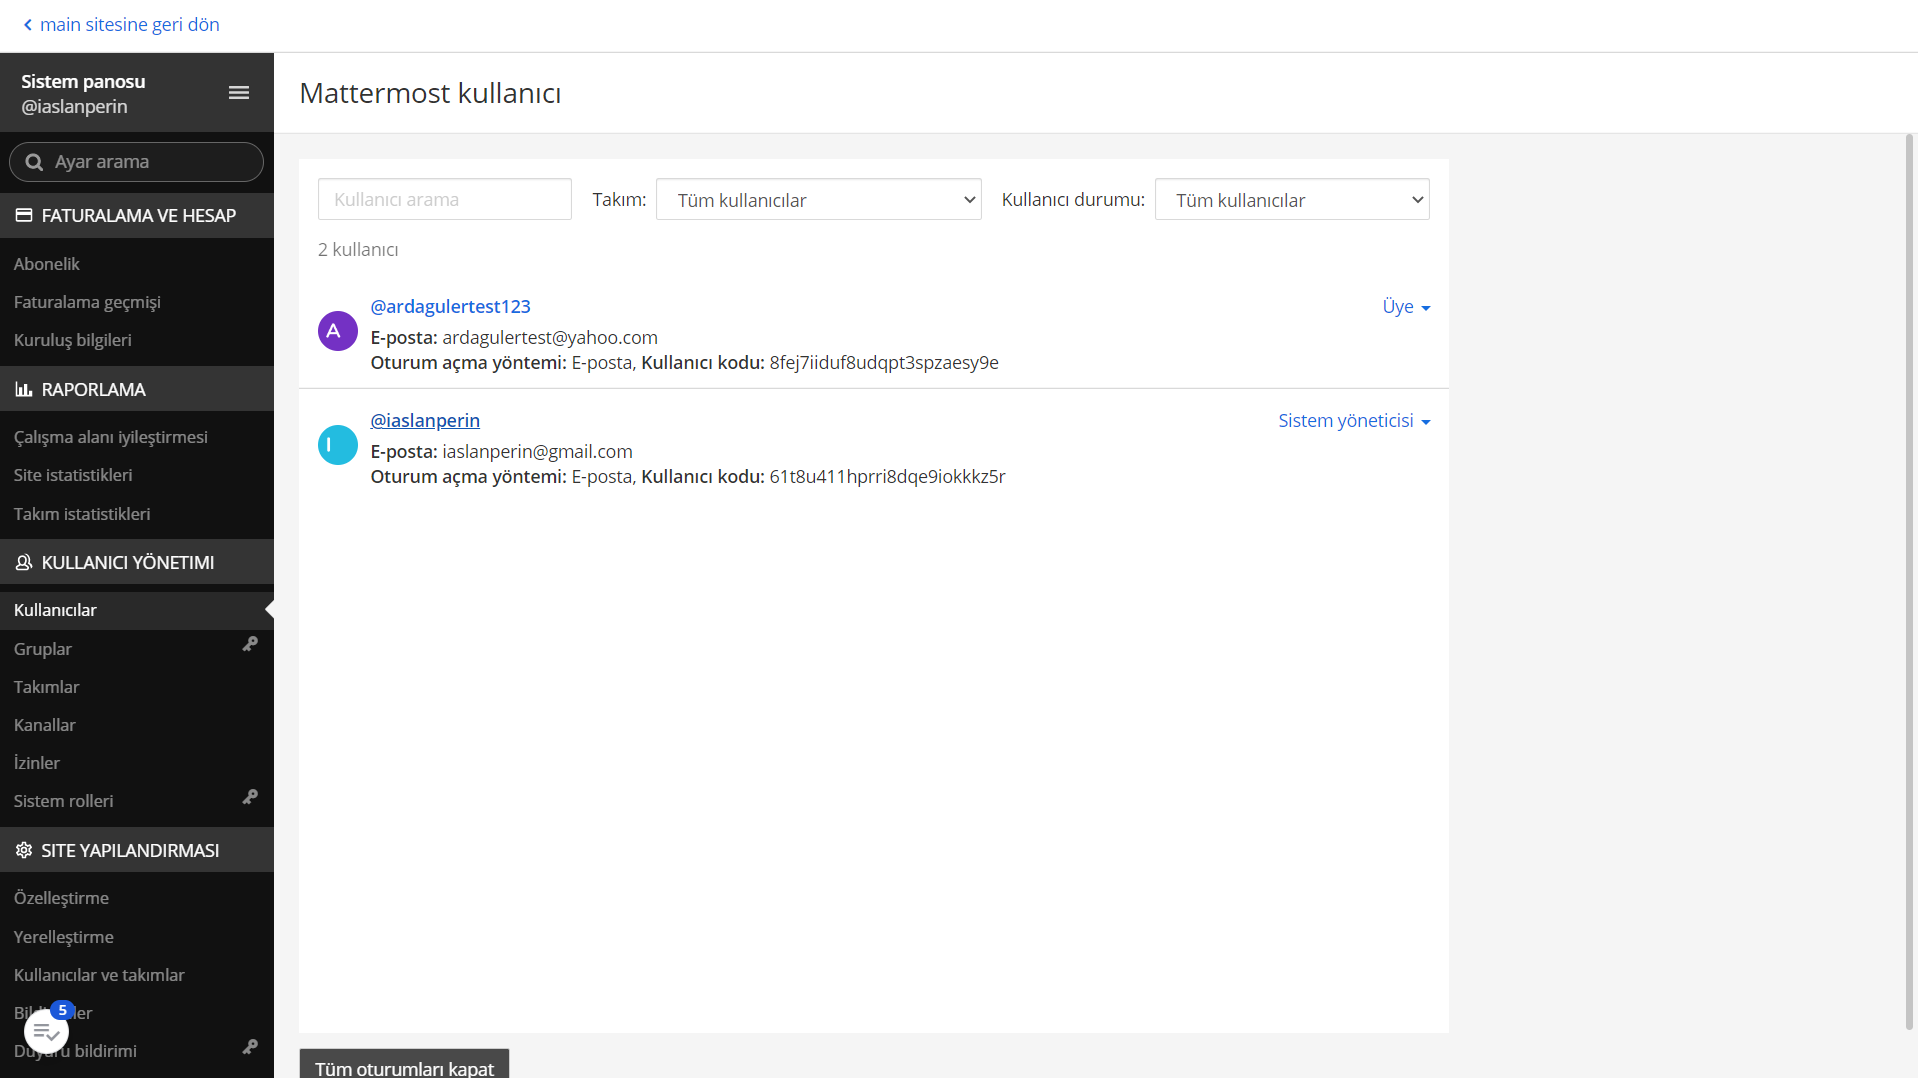Click Tüm oturumları kapat button
Viewport: 1918px width, 1078px height.
coord(404,1066)
